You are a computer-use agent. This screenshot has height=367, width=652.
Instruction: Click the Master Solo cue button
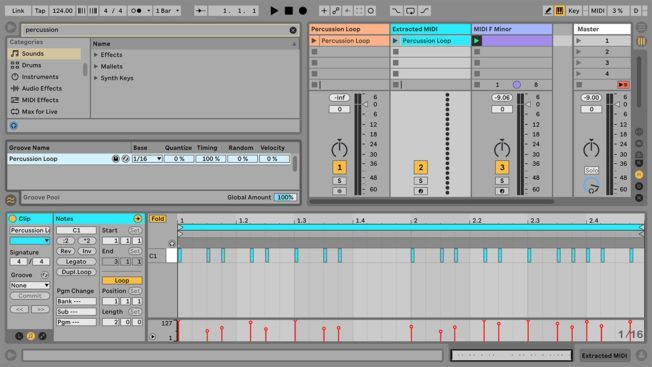click(x=591, y=170)
